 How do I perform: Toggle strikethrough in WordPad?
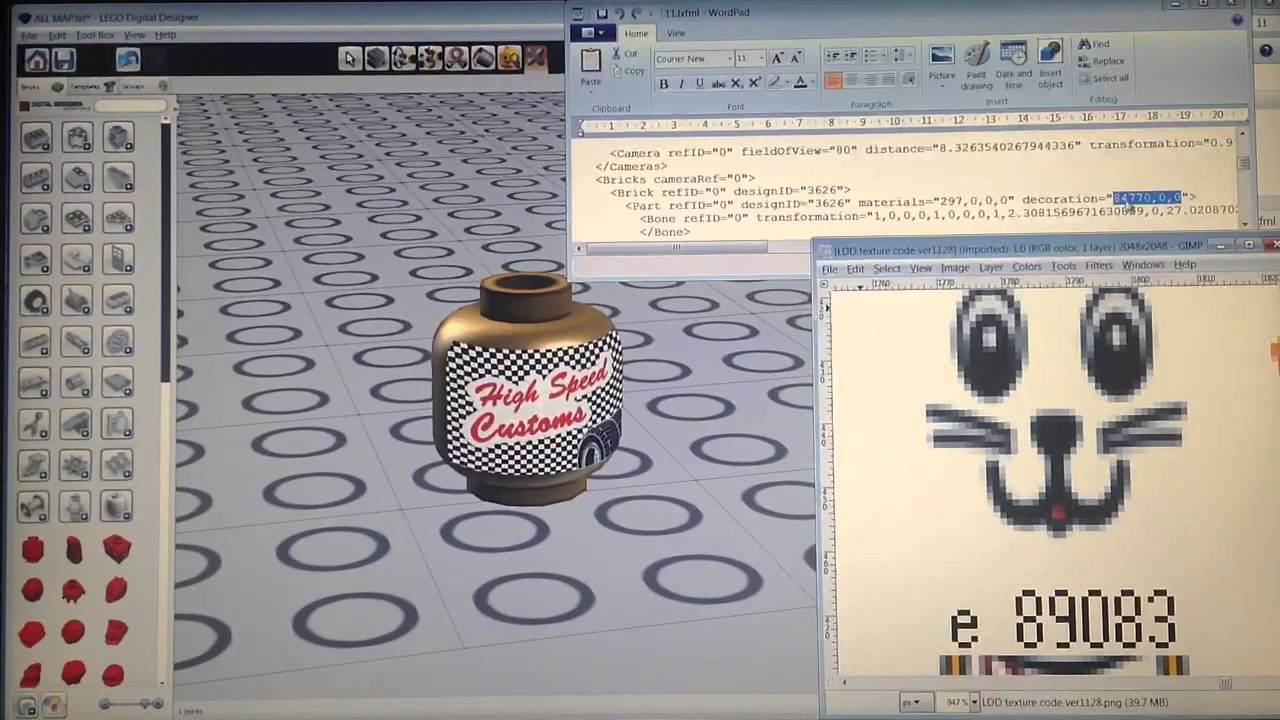click(x=718, y=84)
